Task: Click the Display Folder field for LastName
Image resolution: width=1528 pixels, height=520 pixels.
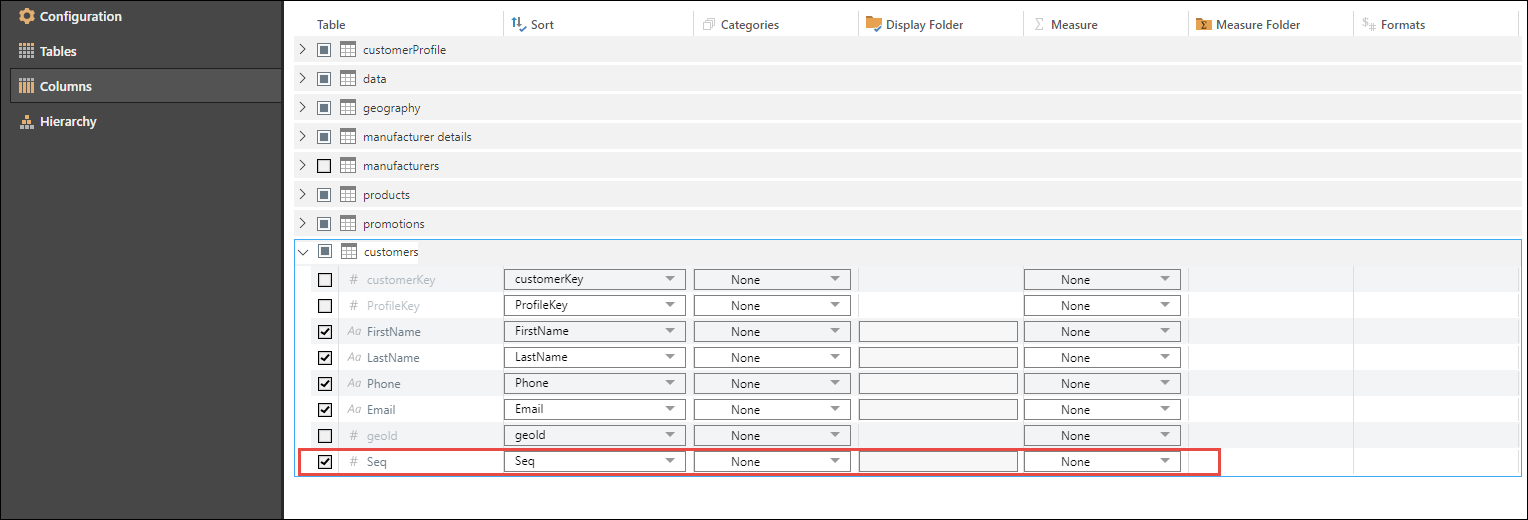Action: (x=937, y=358)
